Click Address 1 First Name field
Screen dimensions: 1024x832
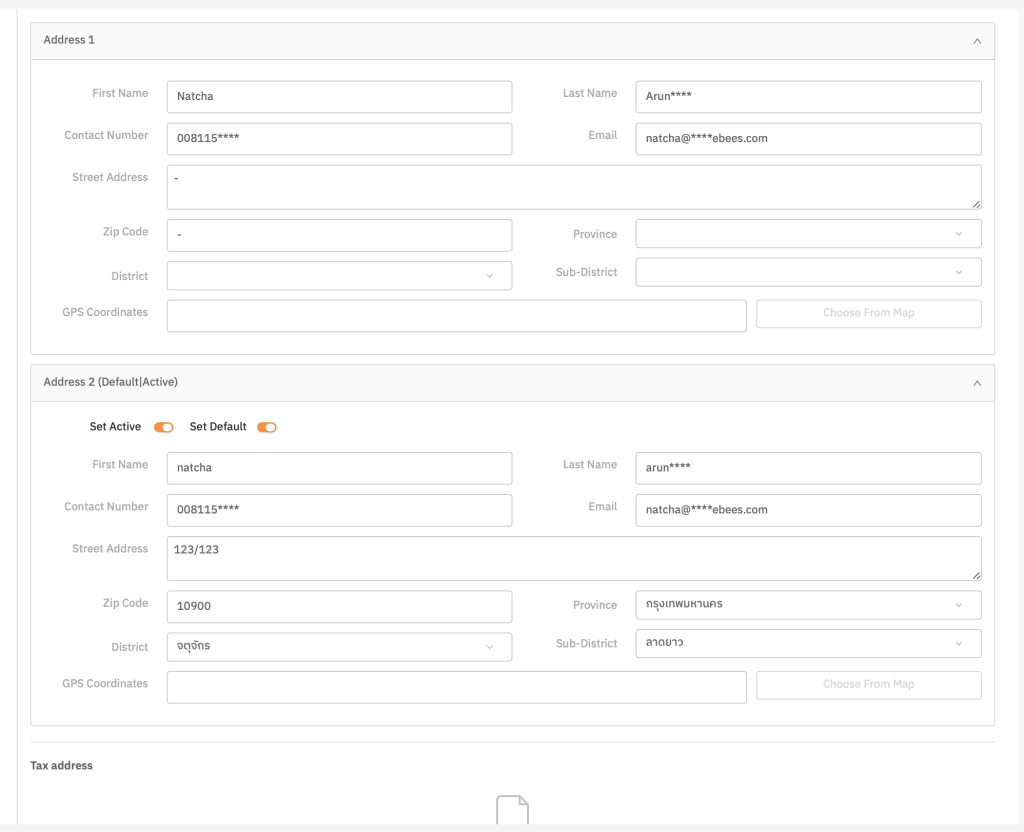click(x=339, y=97)
